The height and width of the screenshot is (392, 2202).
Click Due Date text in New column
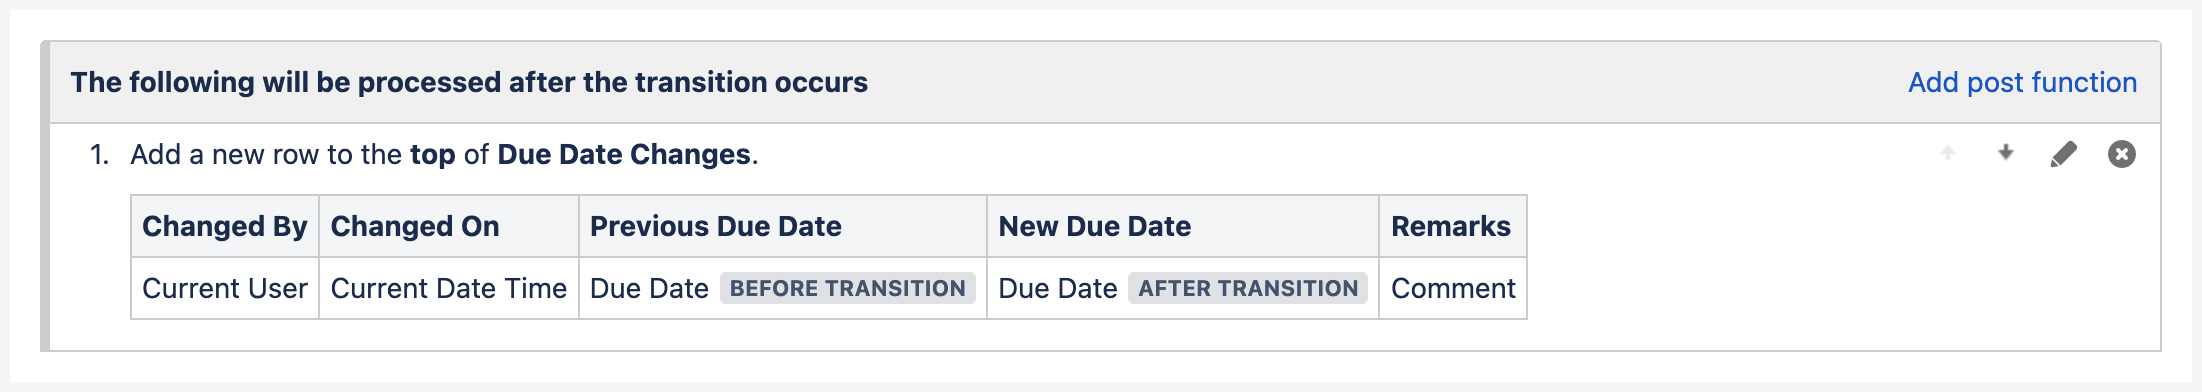click(1057, 288)
